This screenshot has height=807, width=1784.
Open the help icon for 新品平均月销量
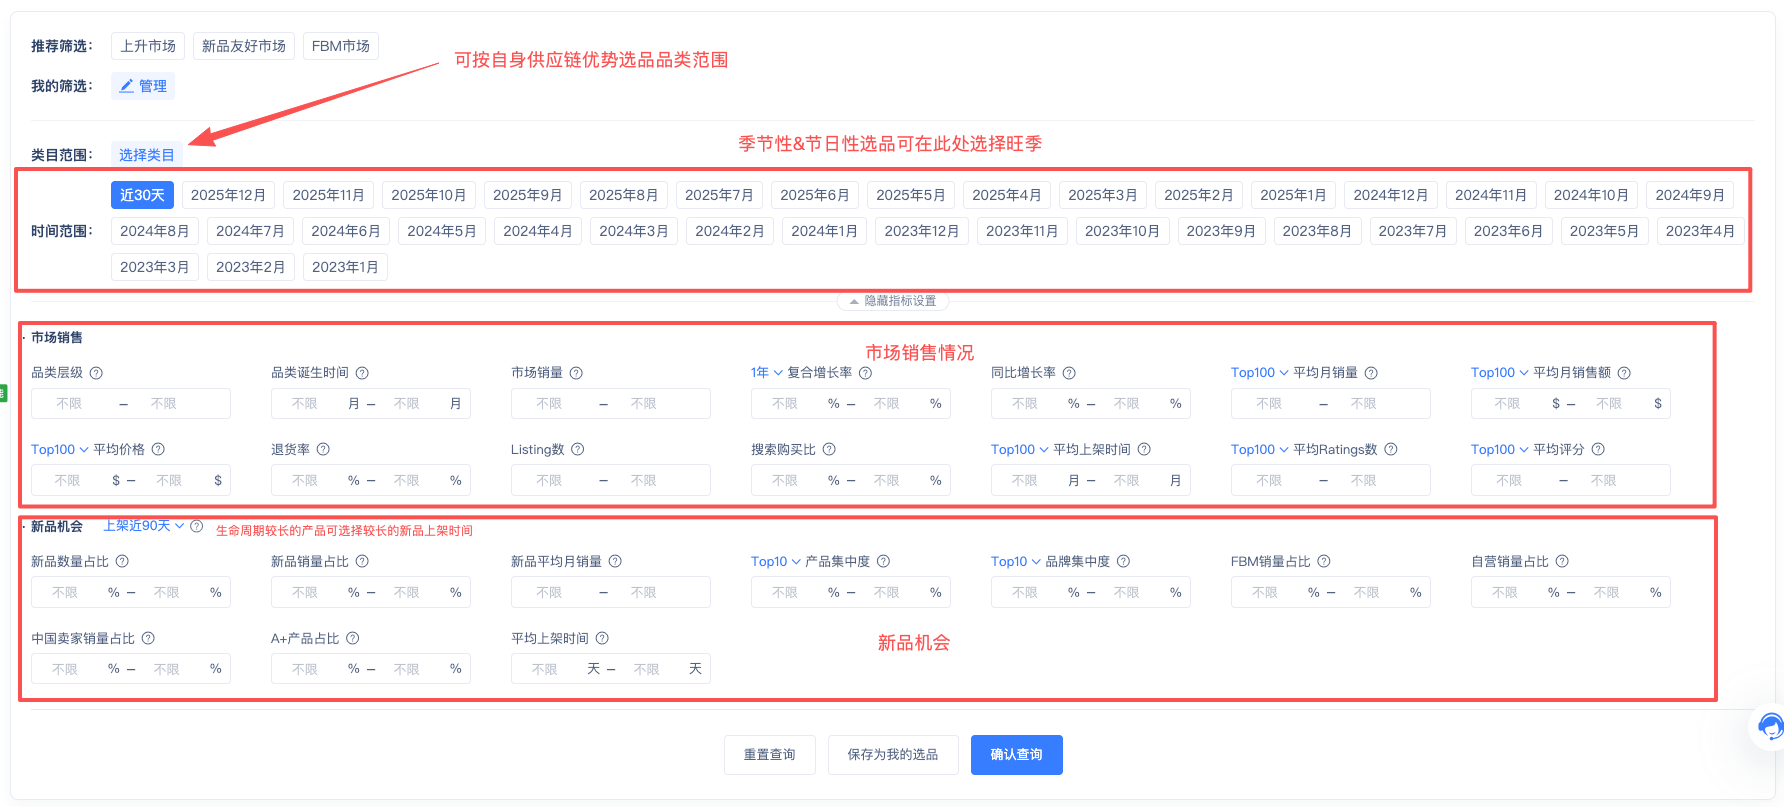[615, 562]
